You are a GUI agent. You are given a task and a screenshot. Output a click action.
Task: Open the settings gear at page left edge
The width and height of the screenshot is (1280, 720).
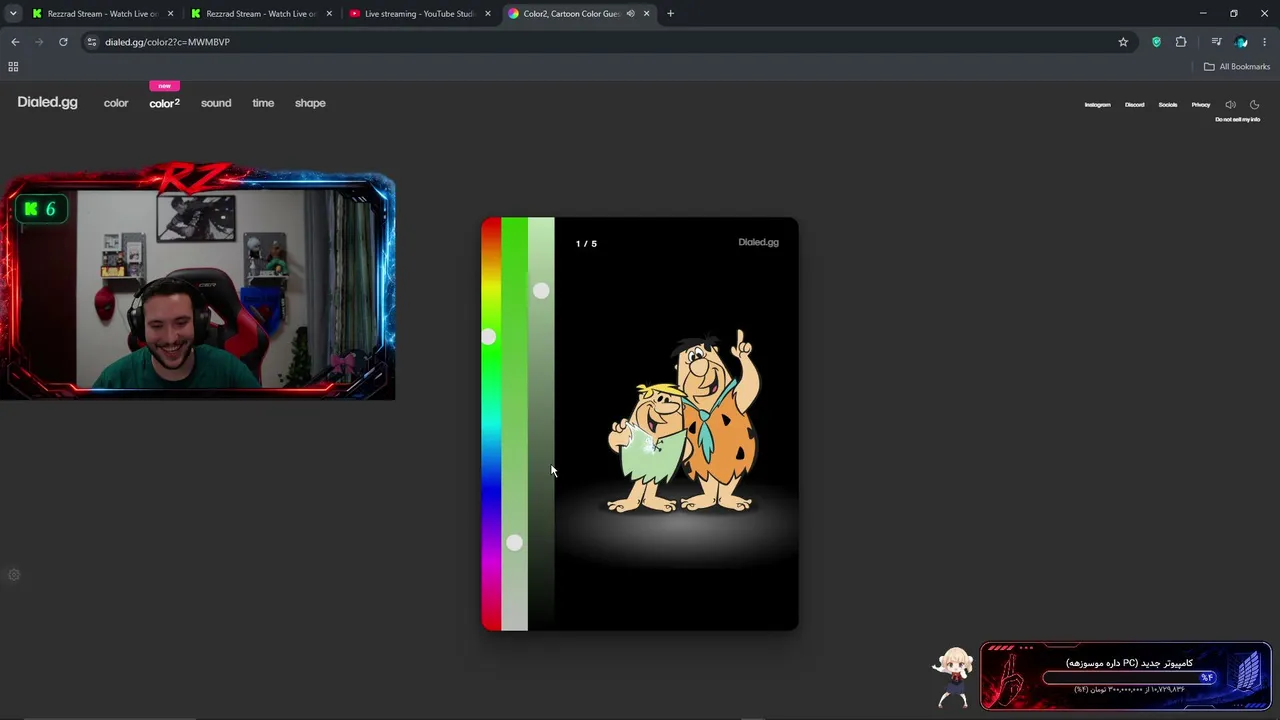14,575
